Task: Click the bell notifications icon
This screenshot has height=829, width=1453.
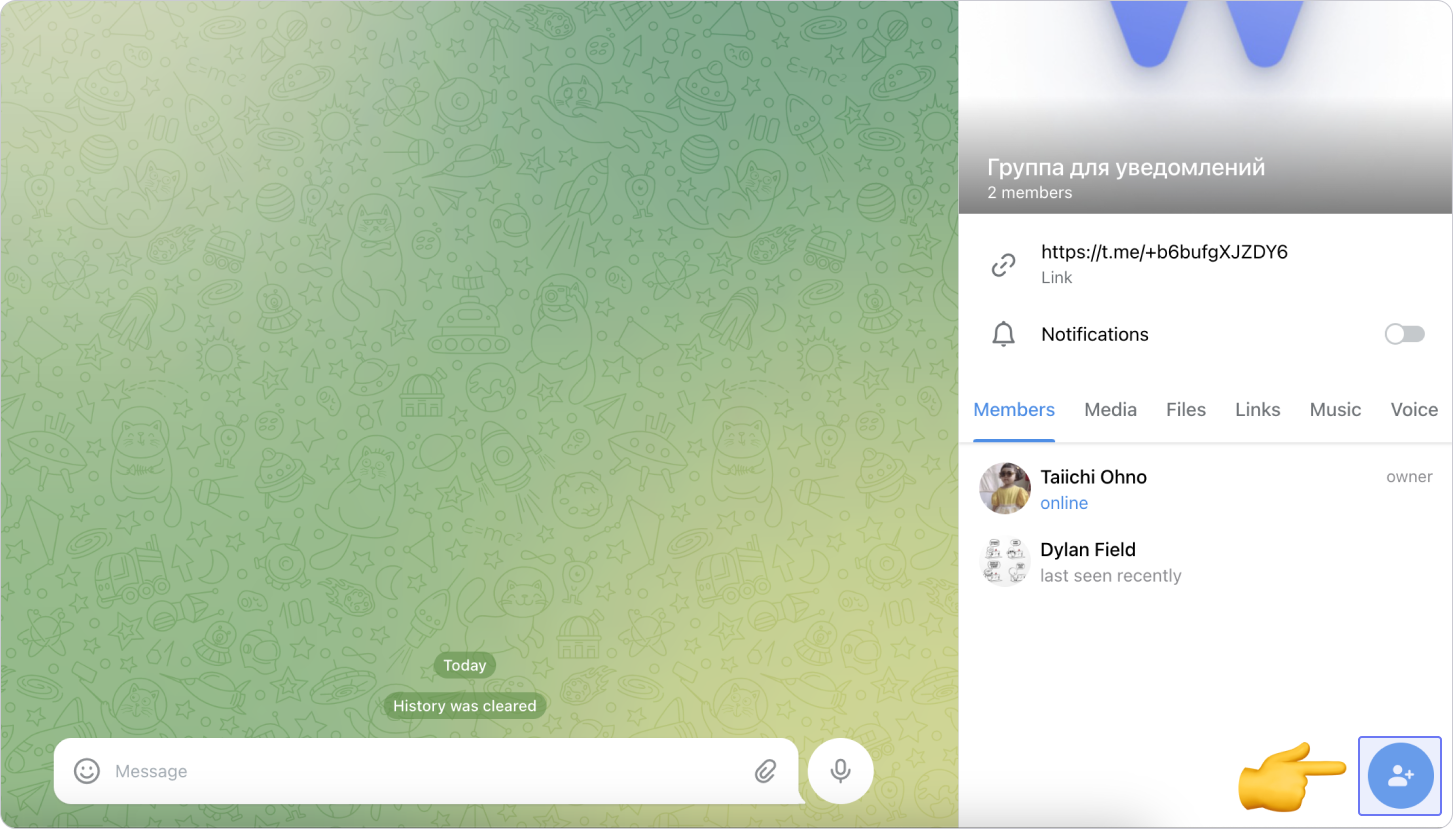Action: [x=1003, y=335]
